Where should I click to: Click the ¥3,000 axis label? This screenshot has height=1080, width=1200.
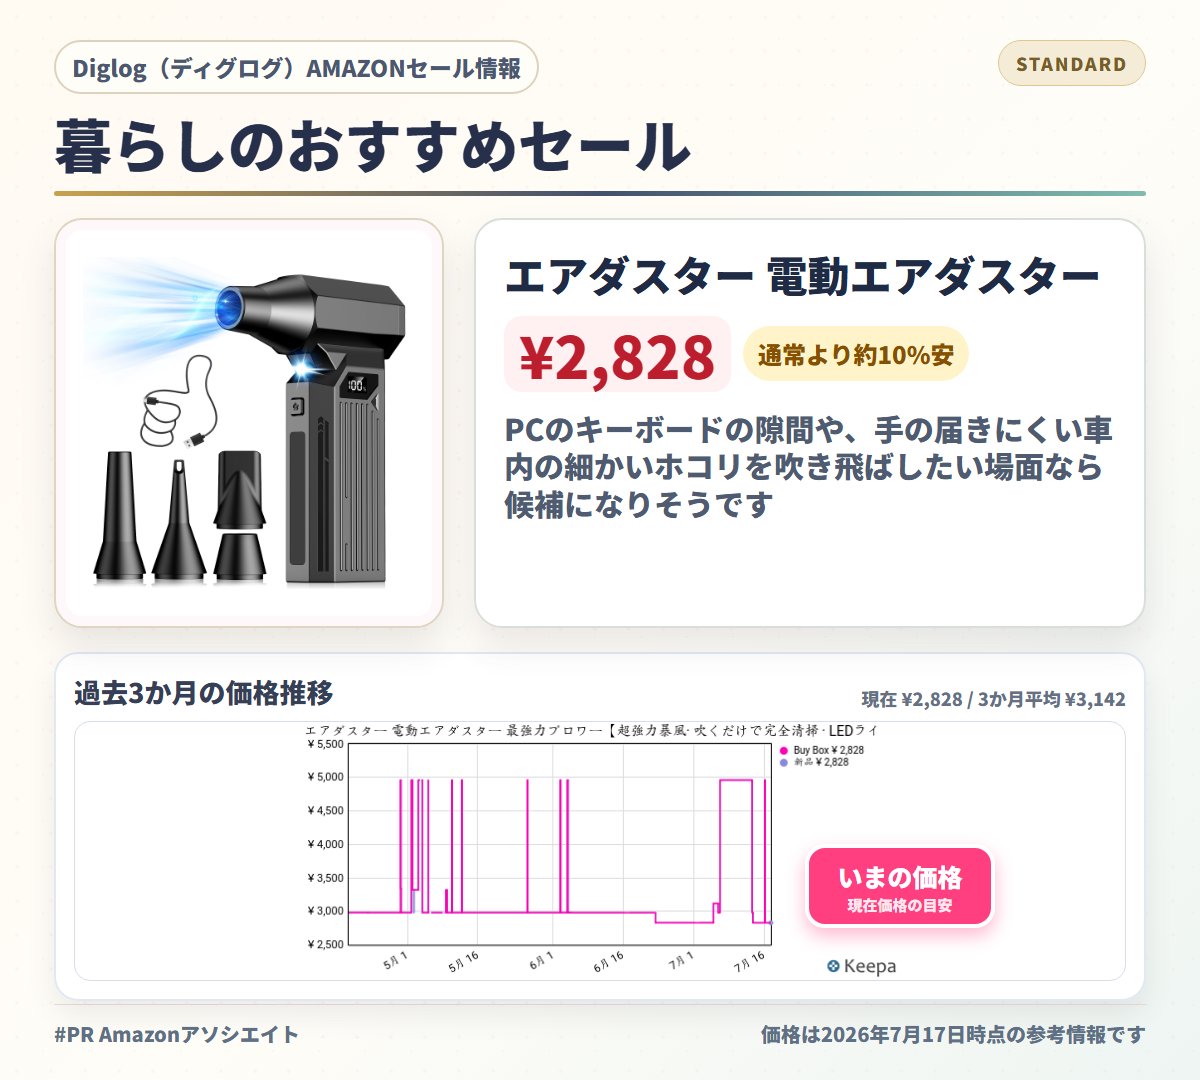(x=325, y=911)
